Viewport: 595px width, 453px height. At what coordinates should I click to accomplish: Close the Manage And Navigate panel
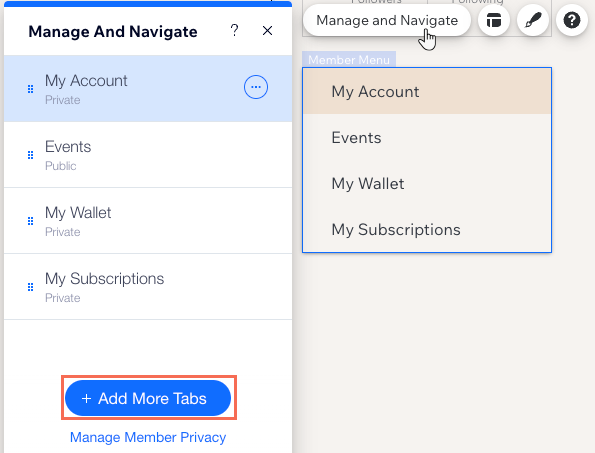[x=268, y=31]
